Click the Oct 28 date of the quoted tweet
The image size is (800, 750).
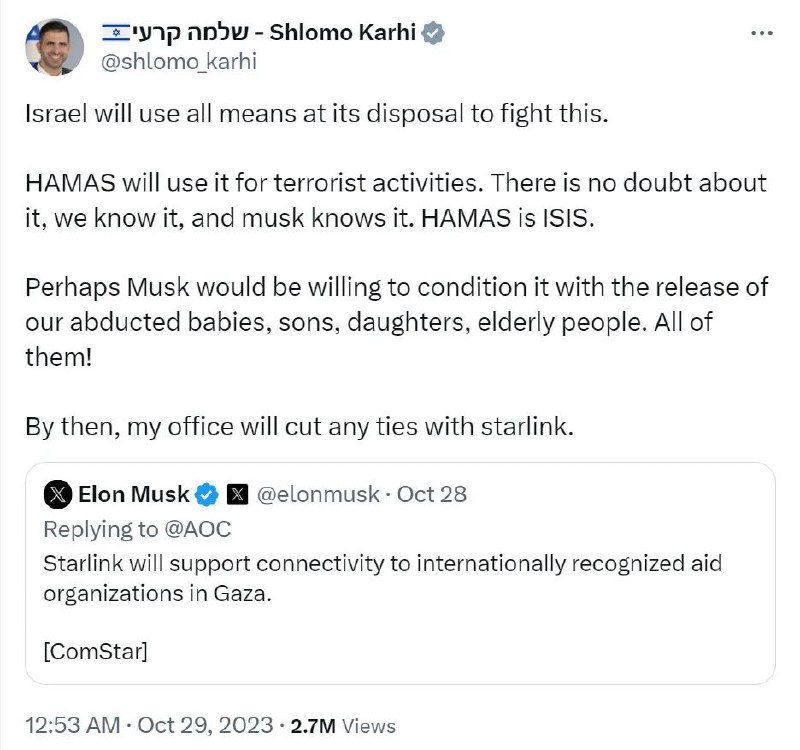click(432, 494)
